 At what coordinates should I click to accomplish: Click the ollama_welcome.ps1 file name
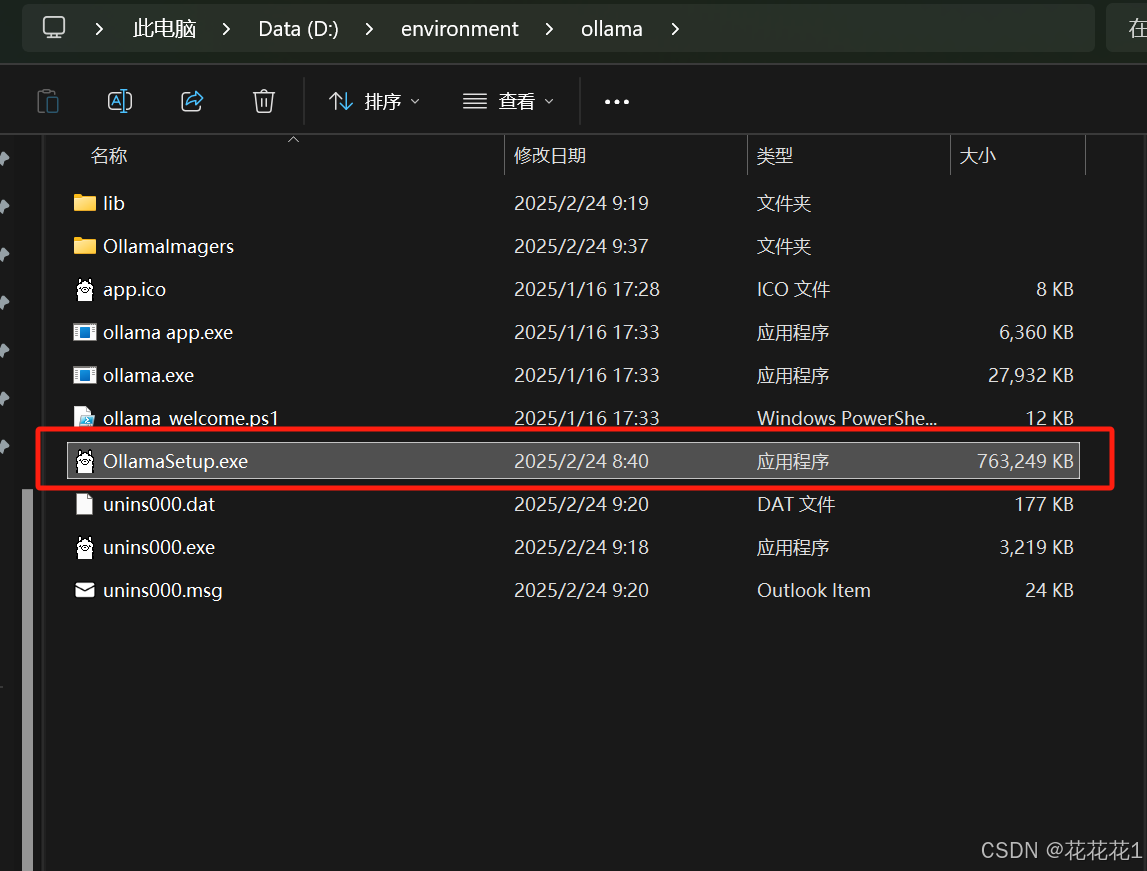tap(191, 418)
